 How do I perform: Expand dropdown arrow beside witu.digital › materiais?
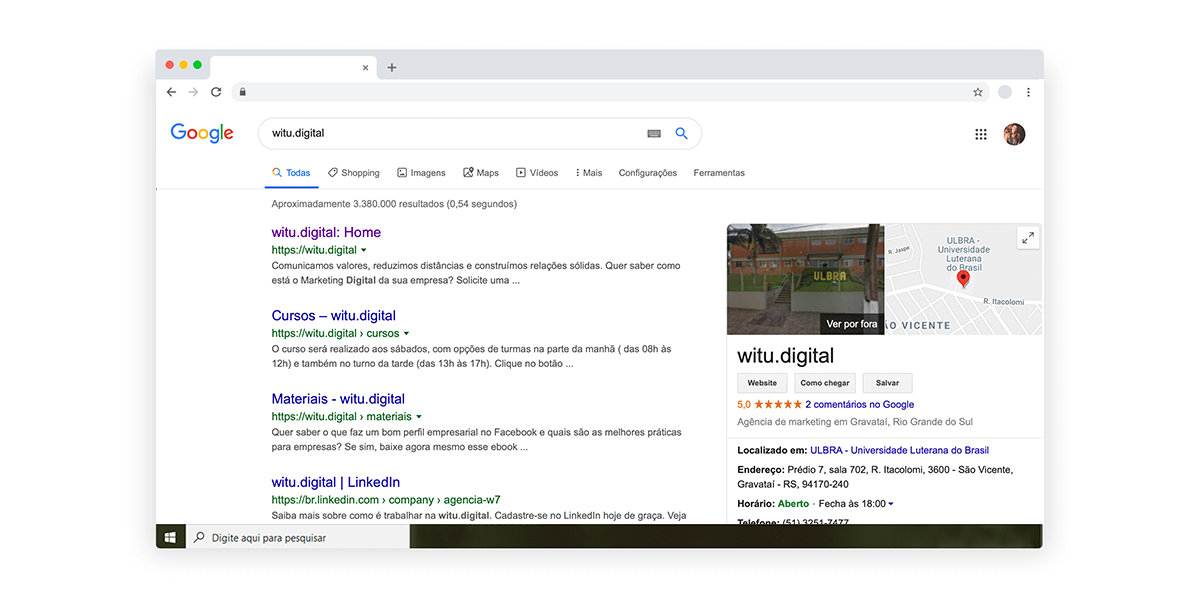coord(419,417)
